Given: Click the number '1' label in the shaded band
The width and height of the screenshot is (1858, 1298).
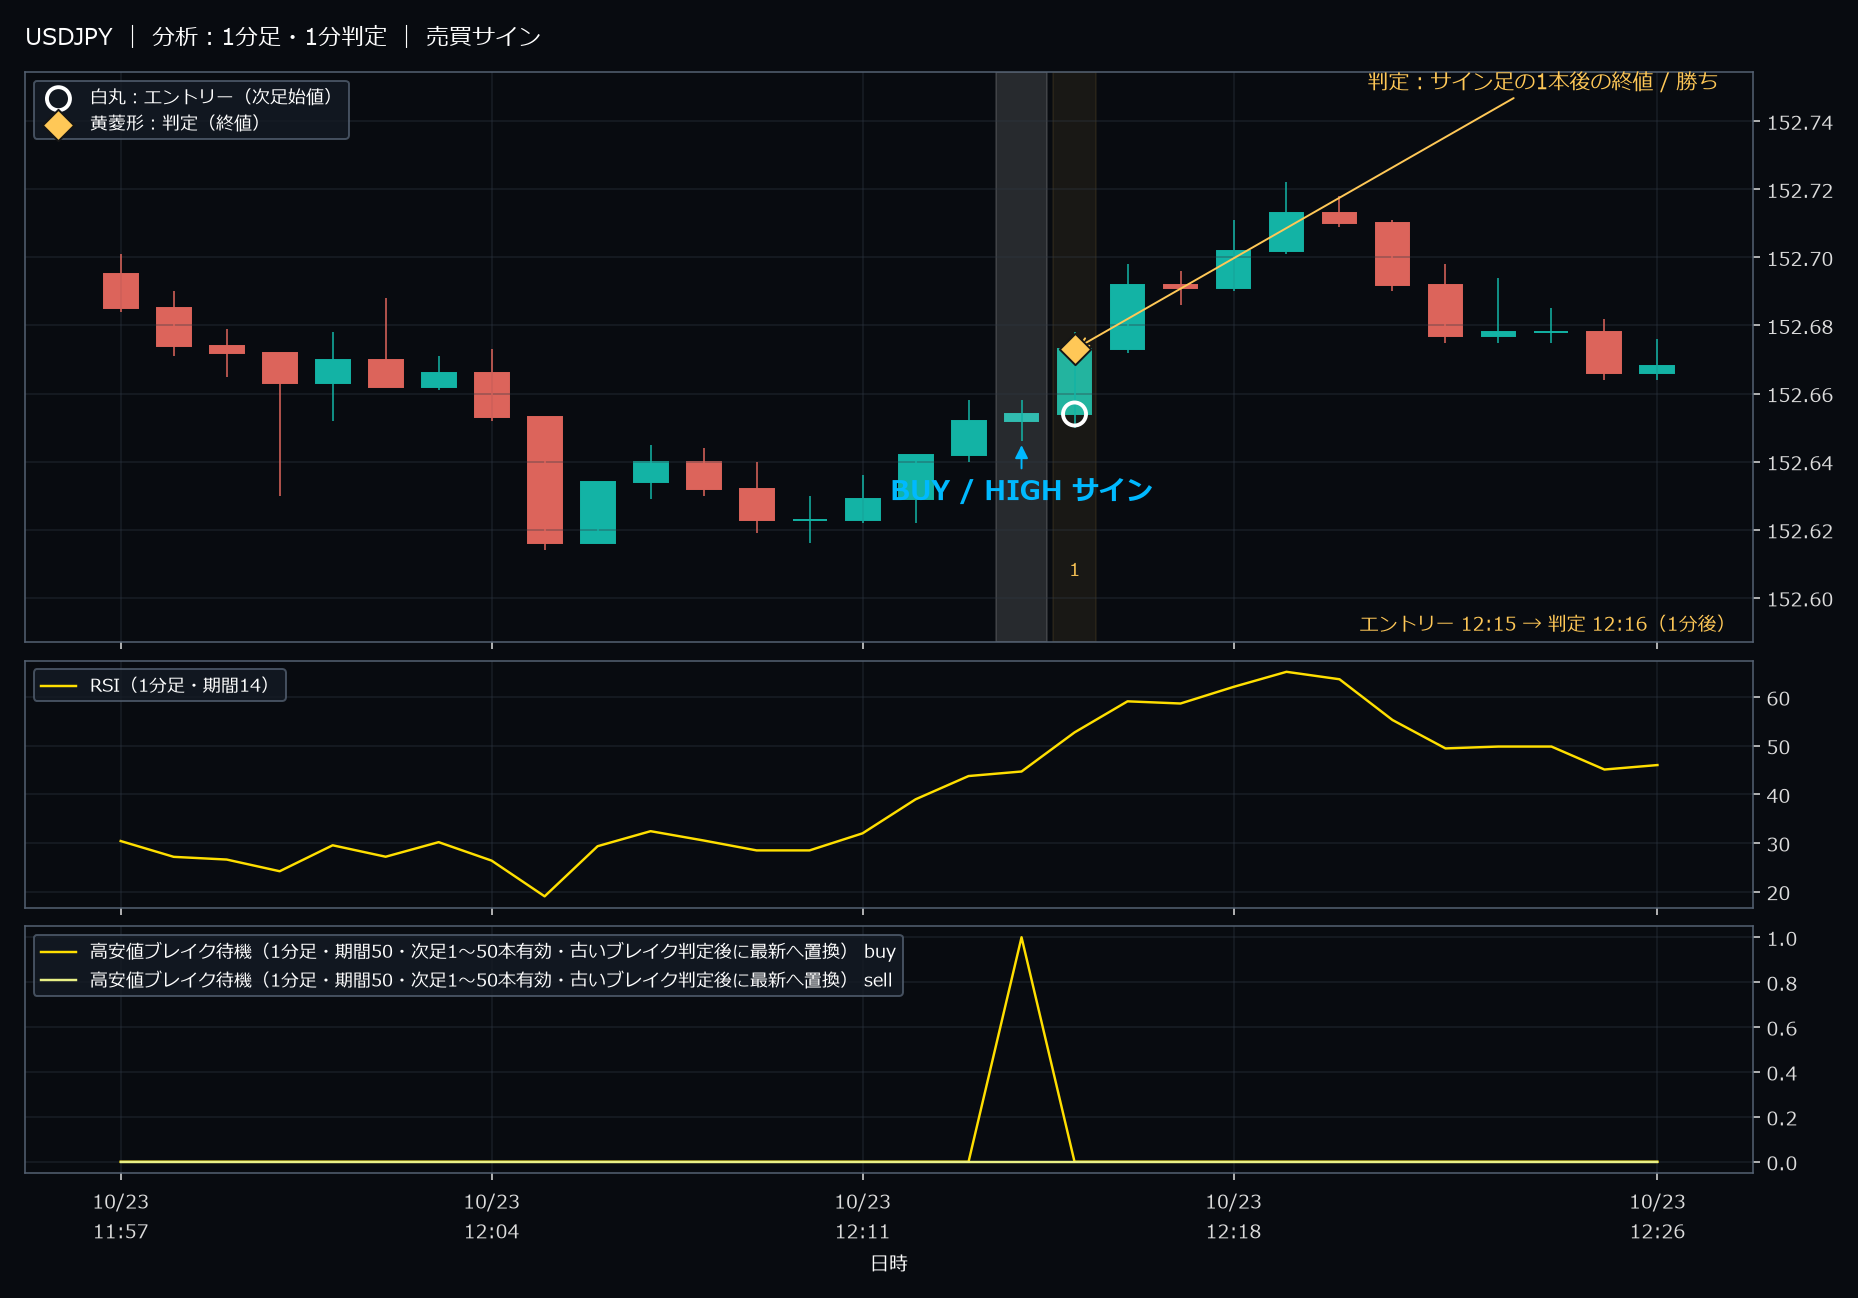Looking at the screenshot, I should pyautogui.click(x=1074, y=570).
